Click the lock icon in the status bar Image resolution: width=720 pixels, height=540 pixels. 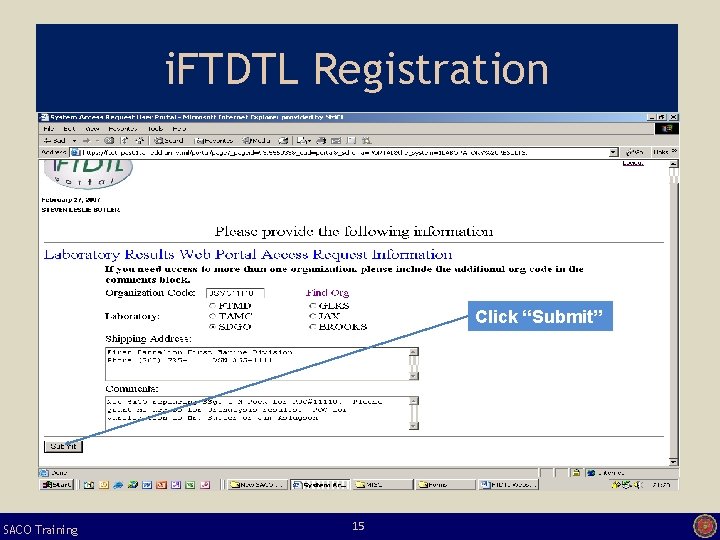pos(576,472)
